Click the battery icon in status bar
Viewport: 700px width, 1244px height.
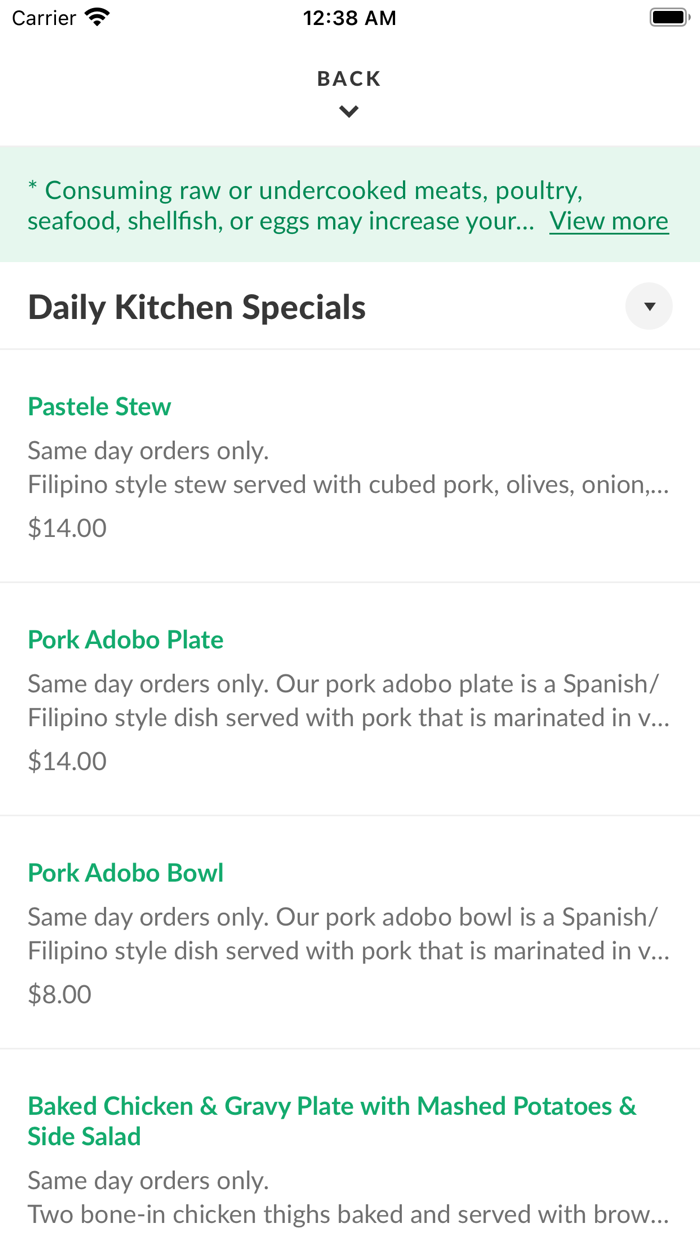(x=667, y=17)
